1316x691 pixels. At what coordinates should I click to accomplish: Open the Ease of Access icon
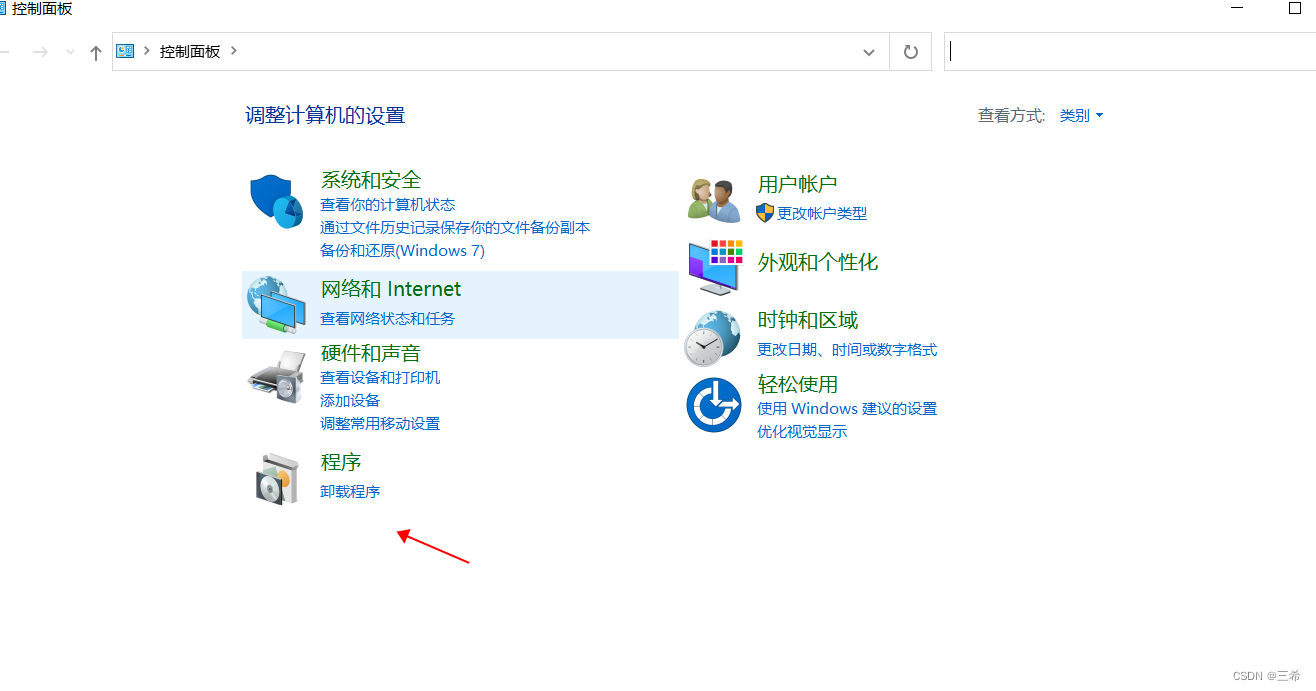click(x=714, y=404)
